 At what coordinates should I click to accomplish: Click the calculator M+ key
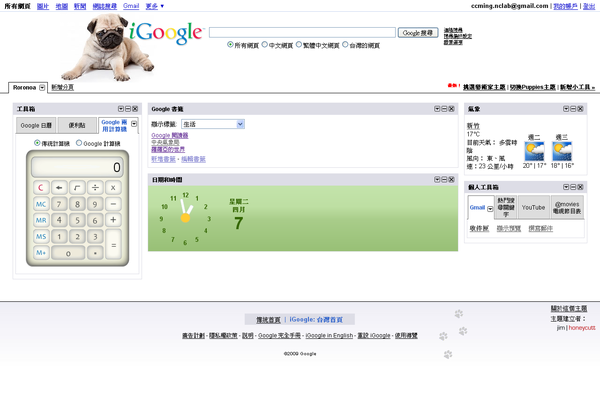click(41, 252)
